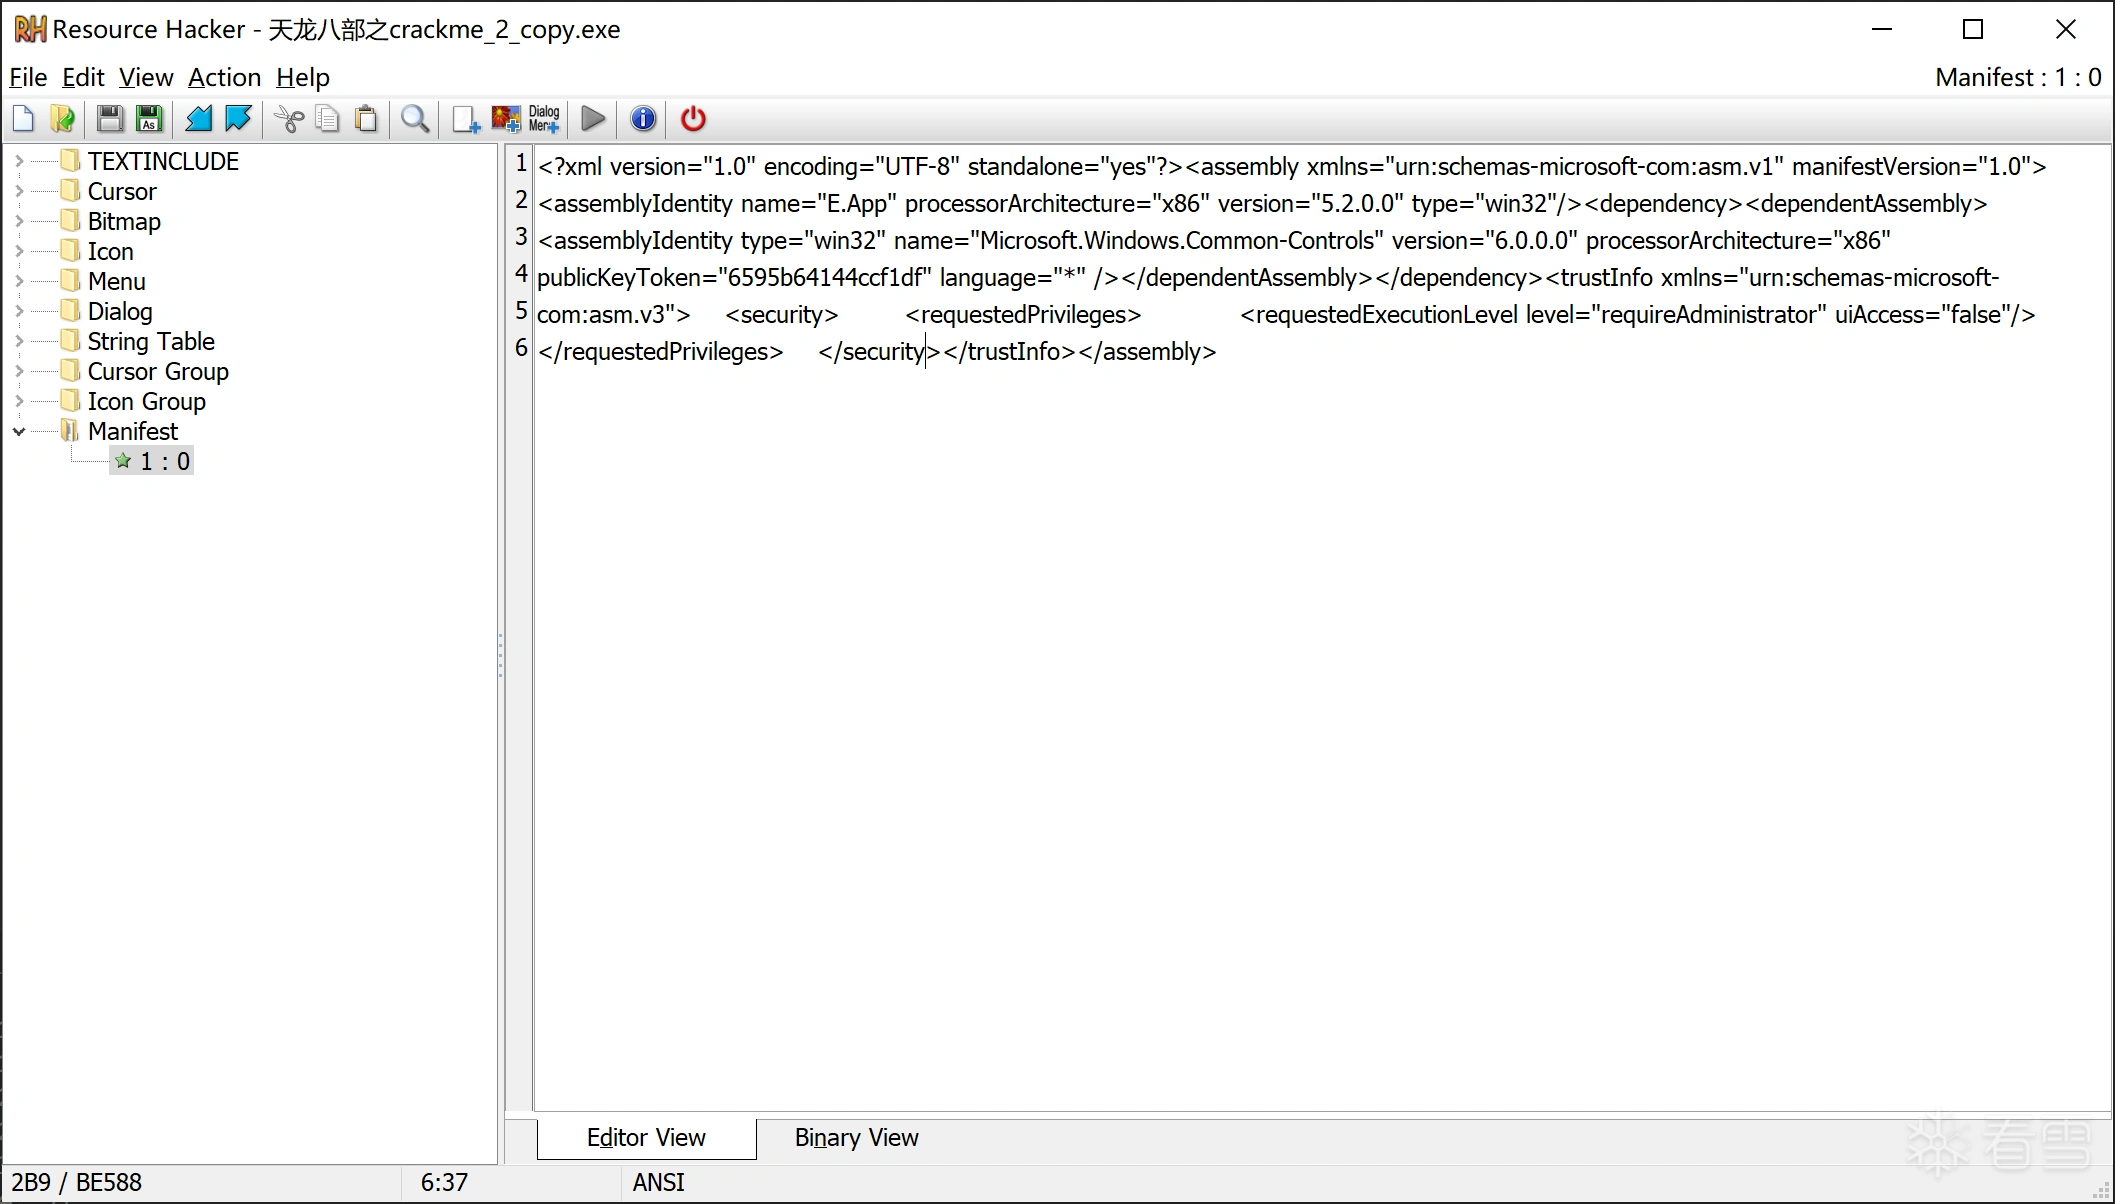Collapse the Manifest tree node

pos(19,432)
